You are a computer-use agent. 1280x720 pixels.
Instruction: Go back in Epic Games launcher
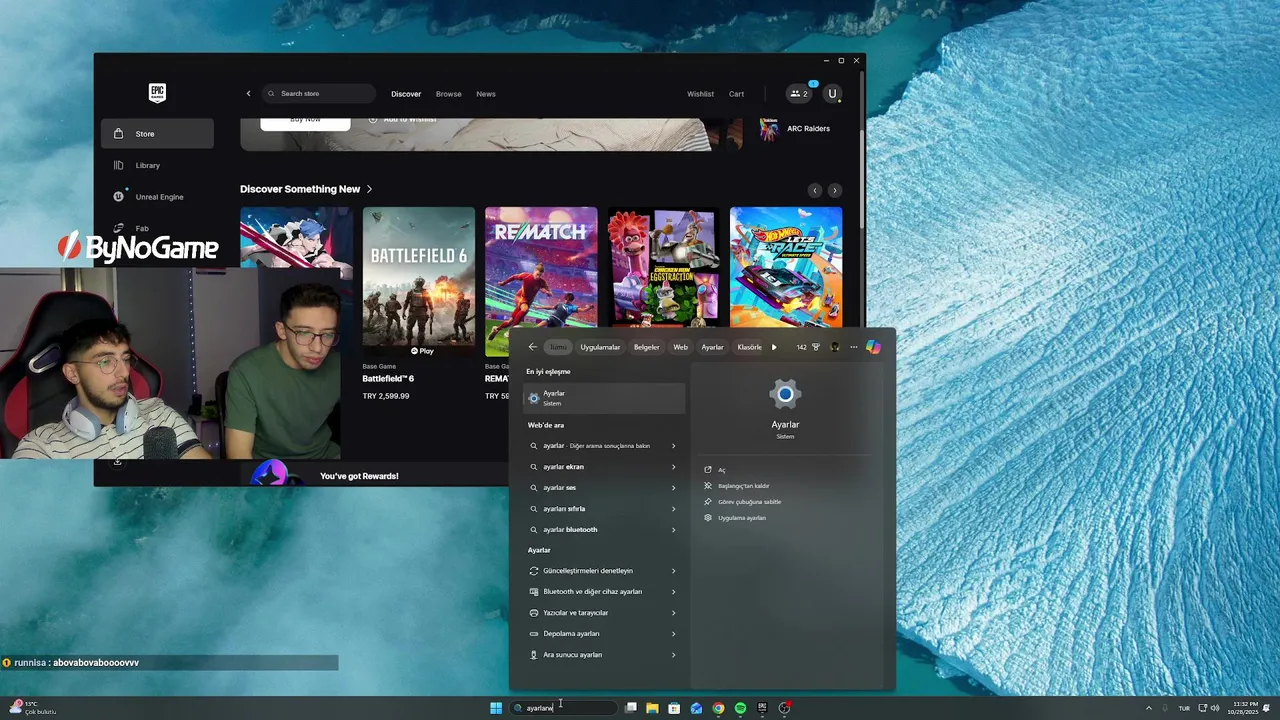coord(249,94)
